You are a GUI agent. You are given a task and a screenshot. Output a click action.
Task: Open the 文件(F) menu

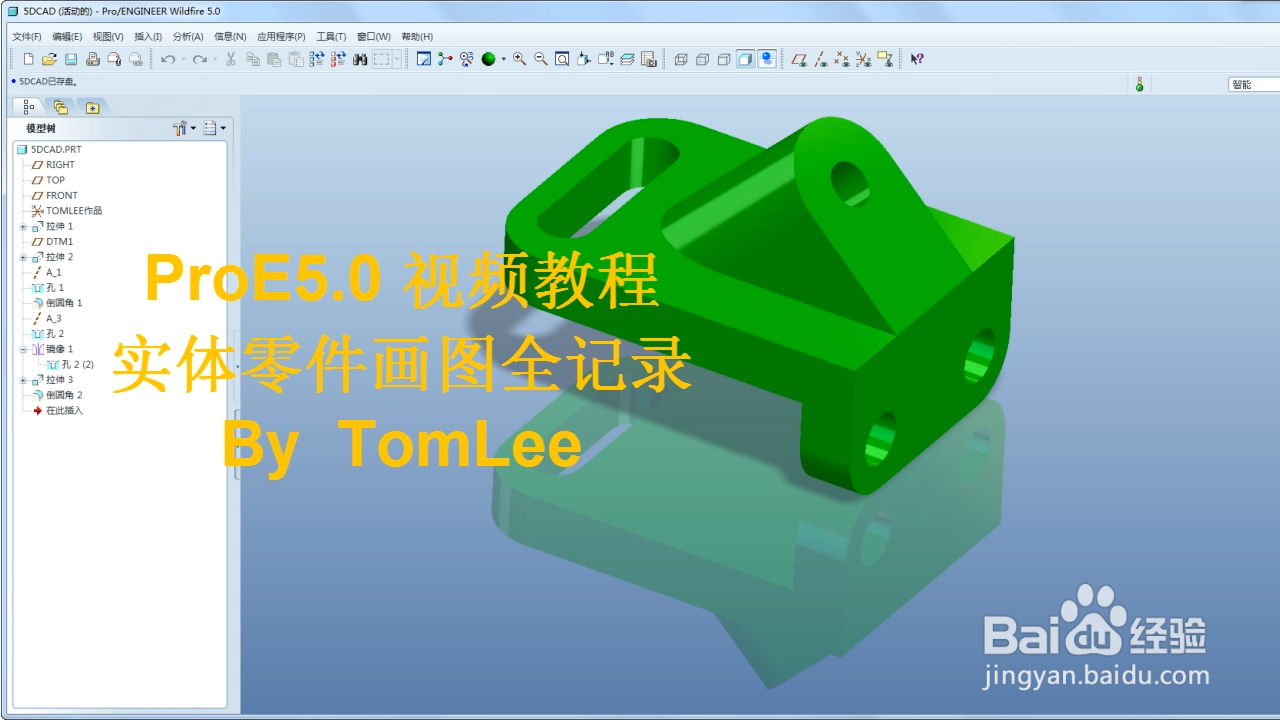pyautogui.click(x=27, y=37)
